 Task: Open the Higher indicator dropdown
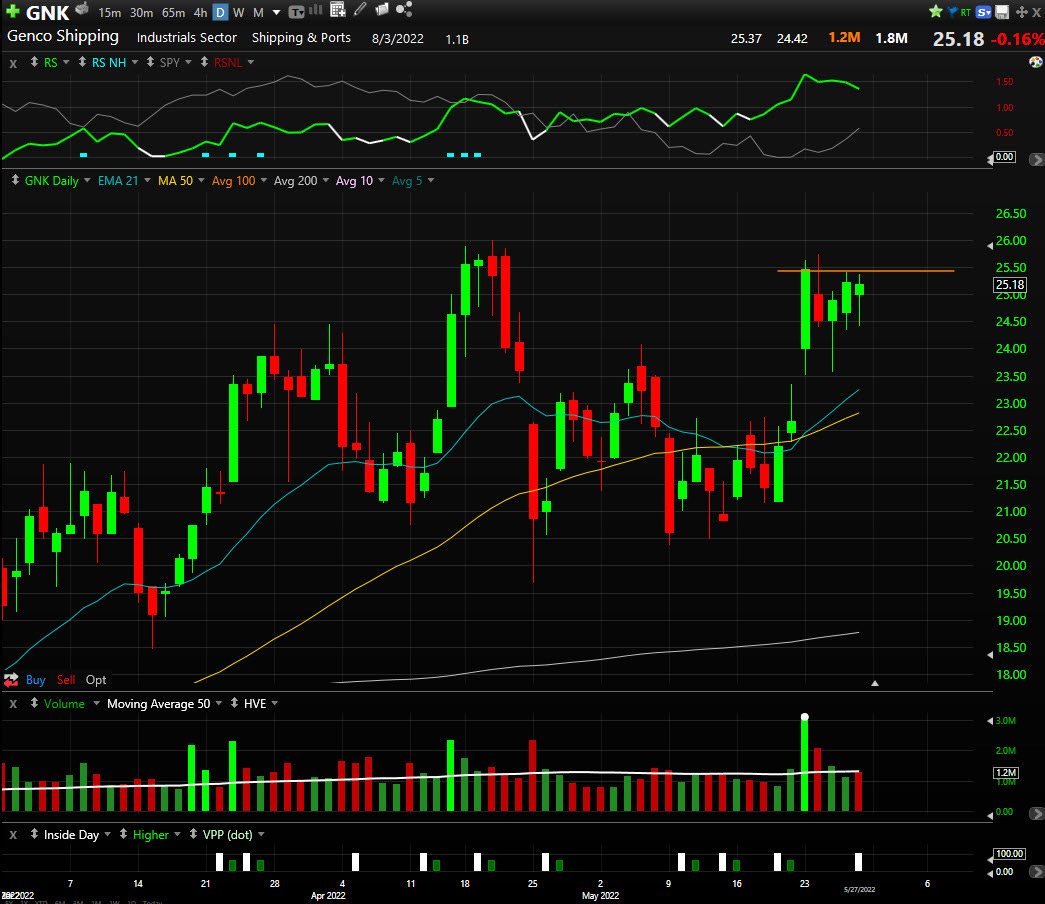pyautogui.click(x=177, y=835)
